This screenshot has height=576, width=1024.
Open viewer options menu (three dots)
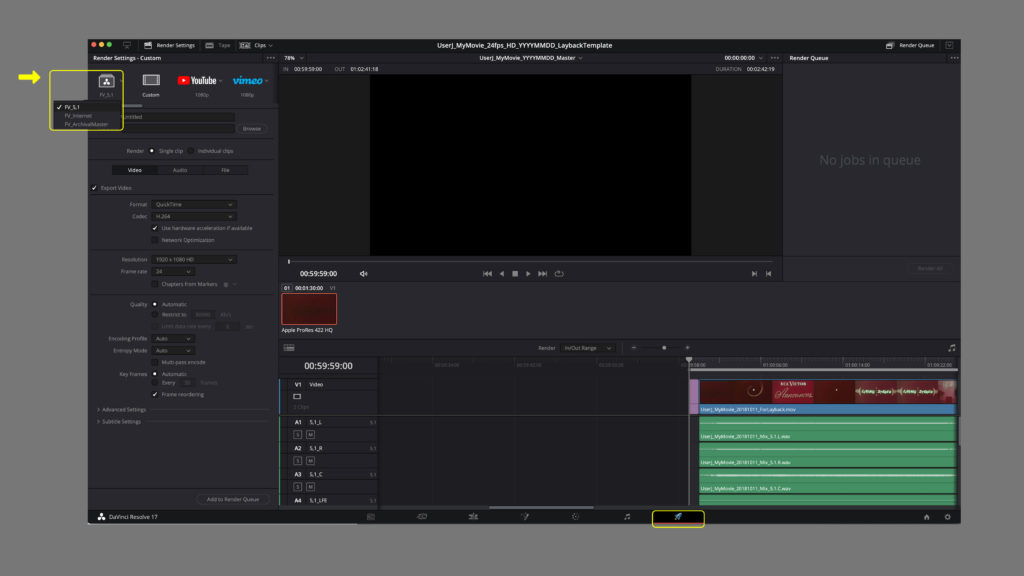[775, 58]
